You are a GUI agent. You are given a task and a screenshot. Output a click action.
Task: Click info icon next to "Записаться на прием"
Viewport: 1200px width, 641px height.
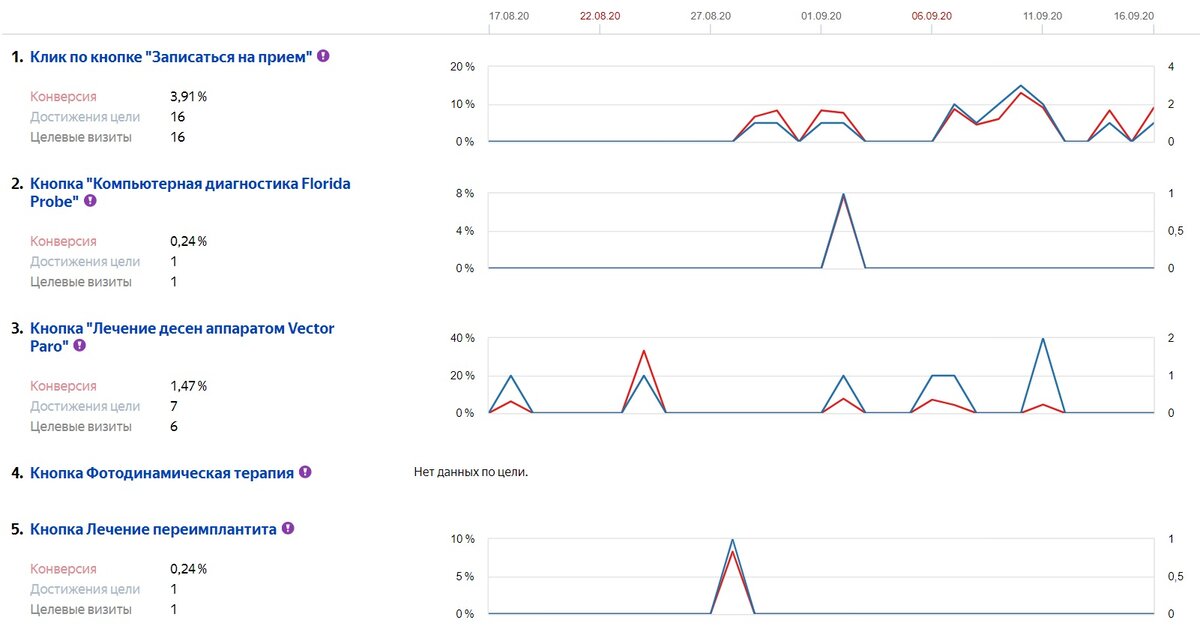click(x=323, y=56)
